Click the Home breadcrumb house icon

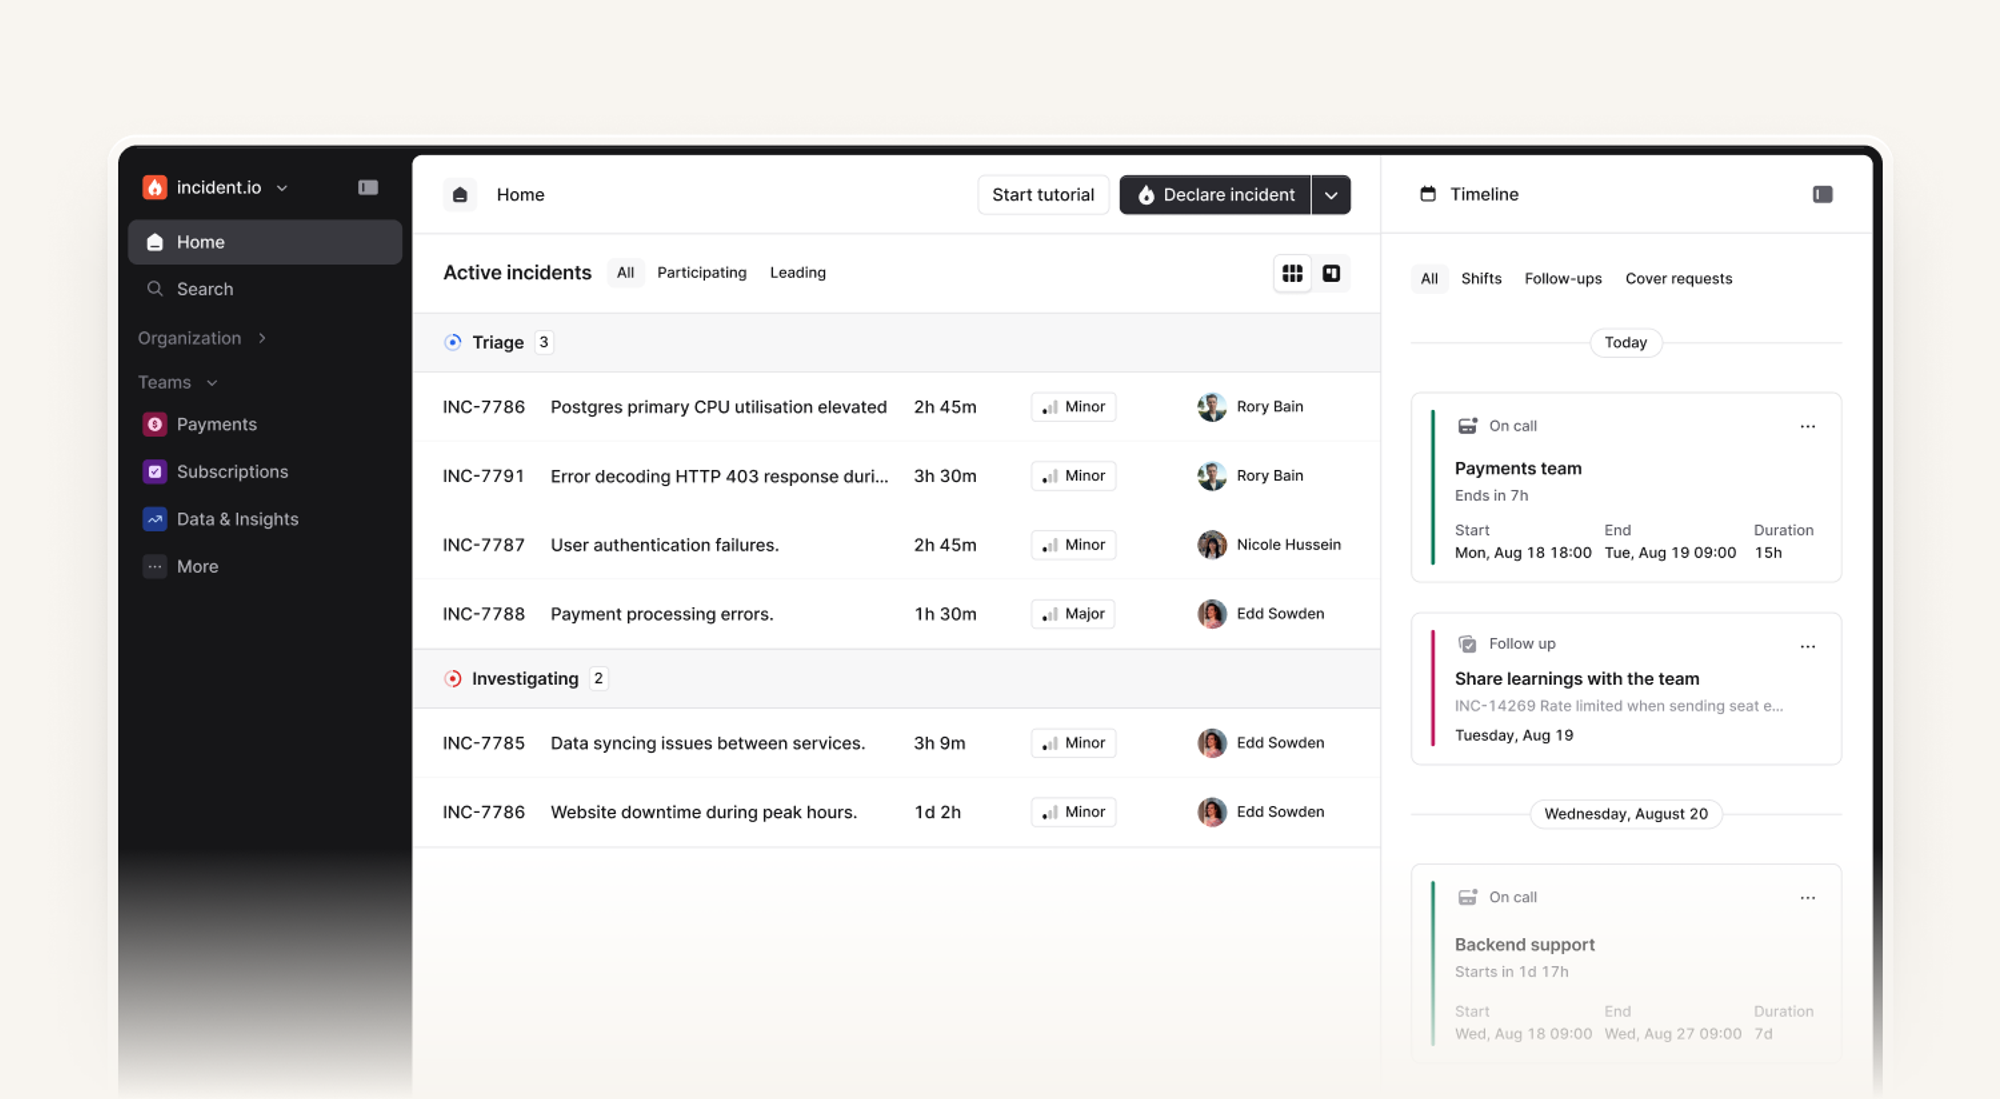pyautogui.click(x=460, y=195)
